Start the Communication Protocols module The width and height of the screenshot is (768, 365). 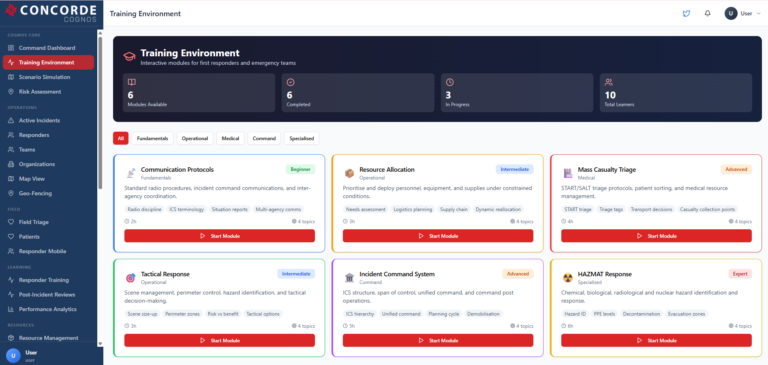click(x=219, y=236)
